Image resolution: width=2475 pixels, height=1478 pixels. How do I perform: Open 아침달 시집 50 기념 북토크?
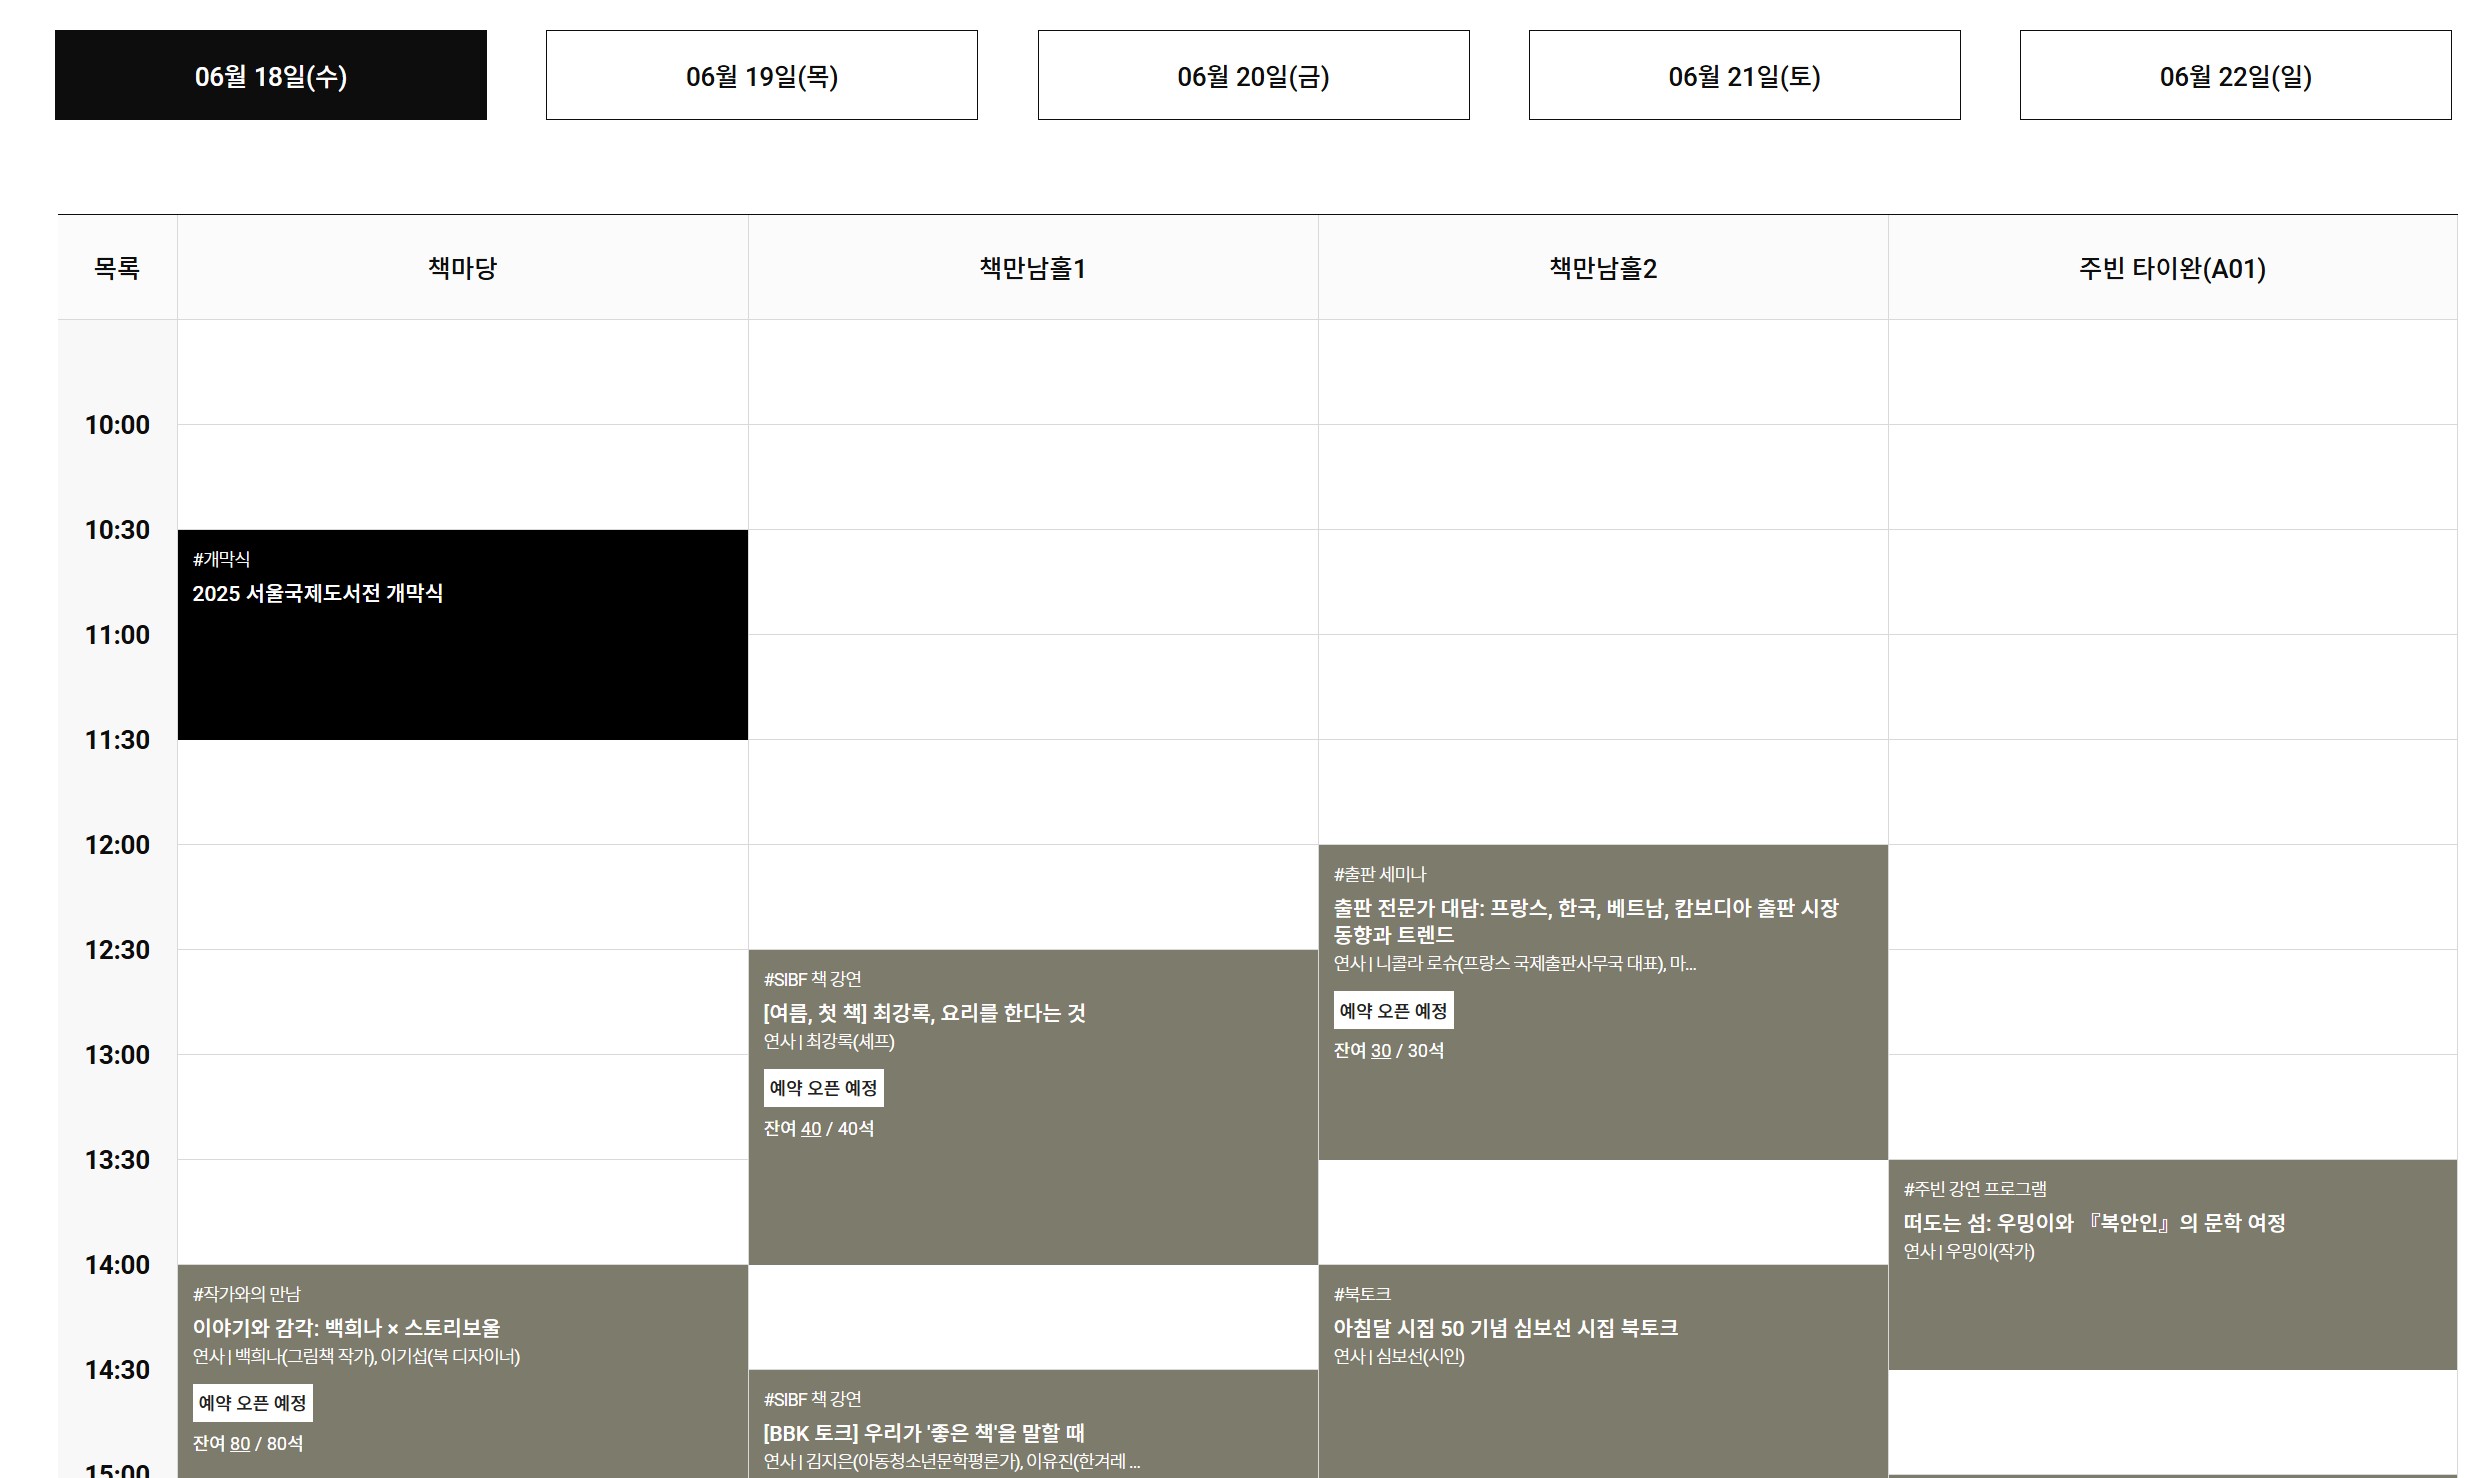[x=1505, y=1328]
